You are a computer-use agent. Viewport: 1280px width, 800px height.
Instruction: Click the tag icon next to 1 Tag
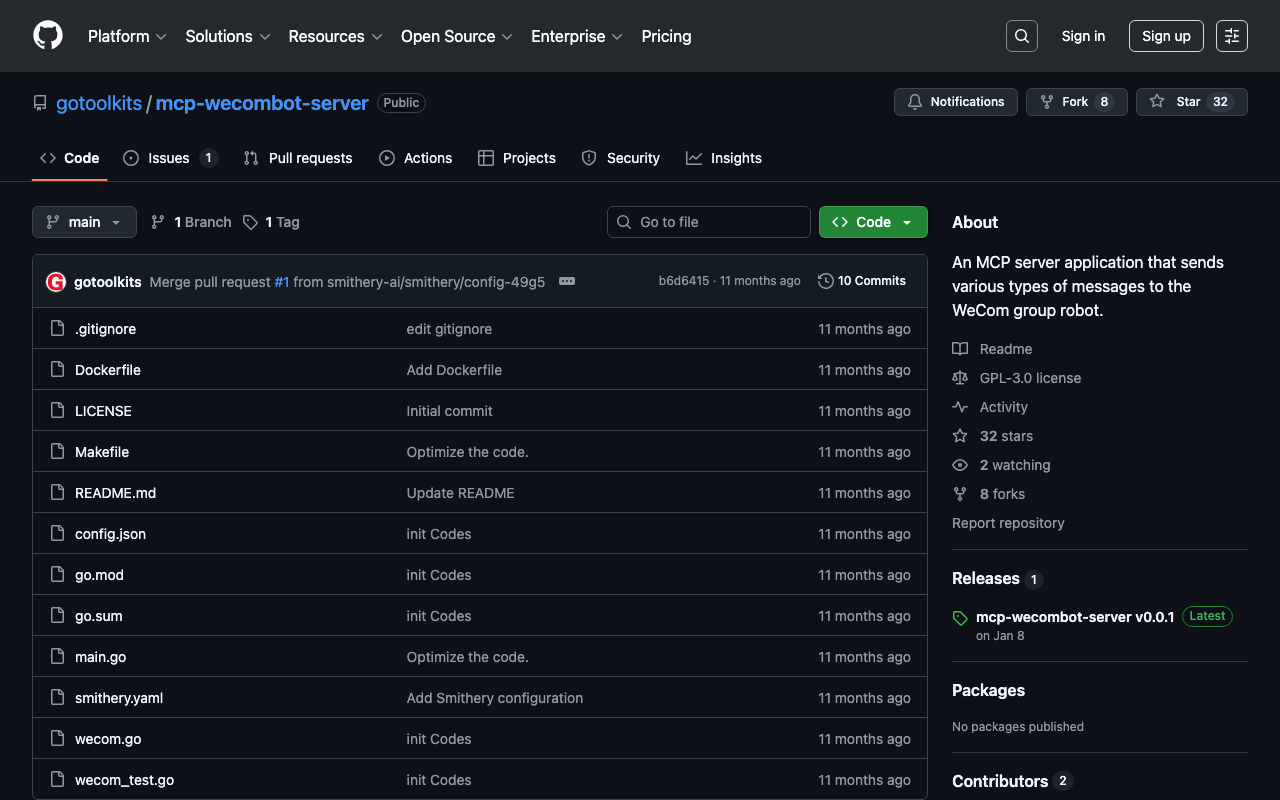(x=250, y=222)
